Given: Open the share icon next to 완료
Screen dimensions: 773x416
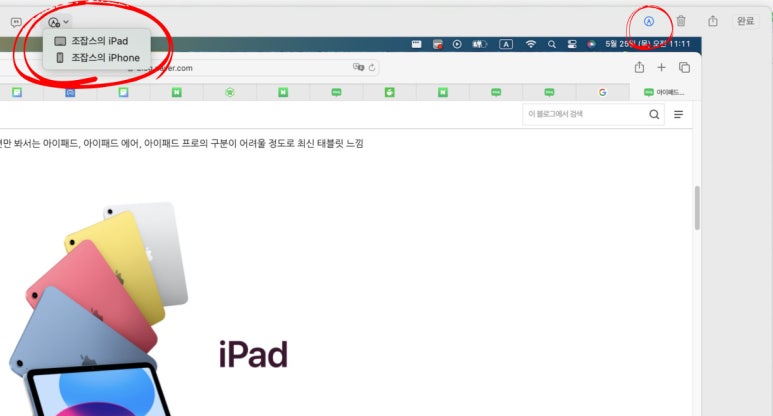Looking at the screenshot, I should tap(713, 21).
